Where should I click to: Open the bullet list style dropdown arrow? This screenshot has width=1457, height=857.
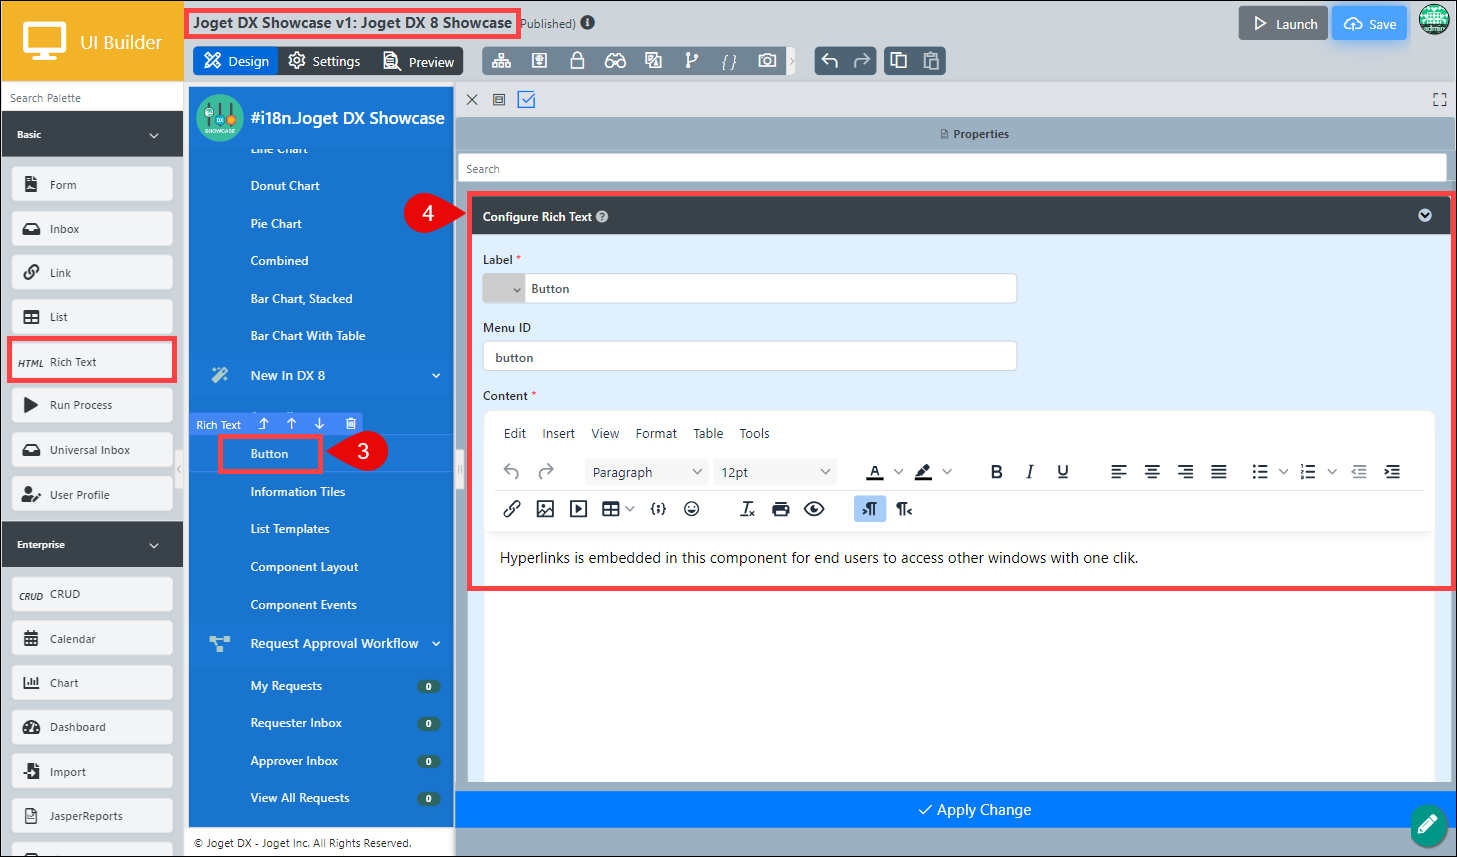[1283, 472]
